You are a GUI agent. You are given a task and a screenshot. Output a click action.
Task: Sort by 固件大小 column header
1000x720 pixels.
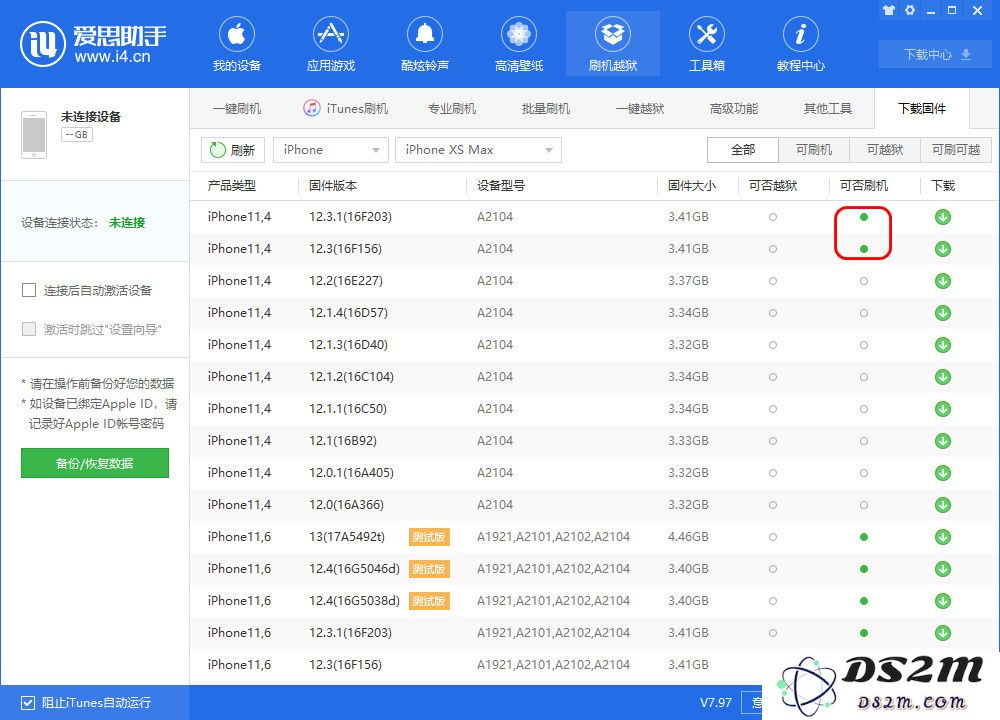(x=692, y=186)
